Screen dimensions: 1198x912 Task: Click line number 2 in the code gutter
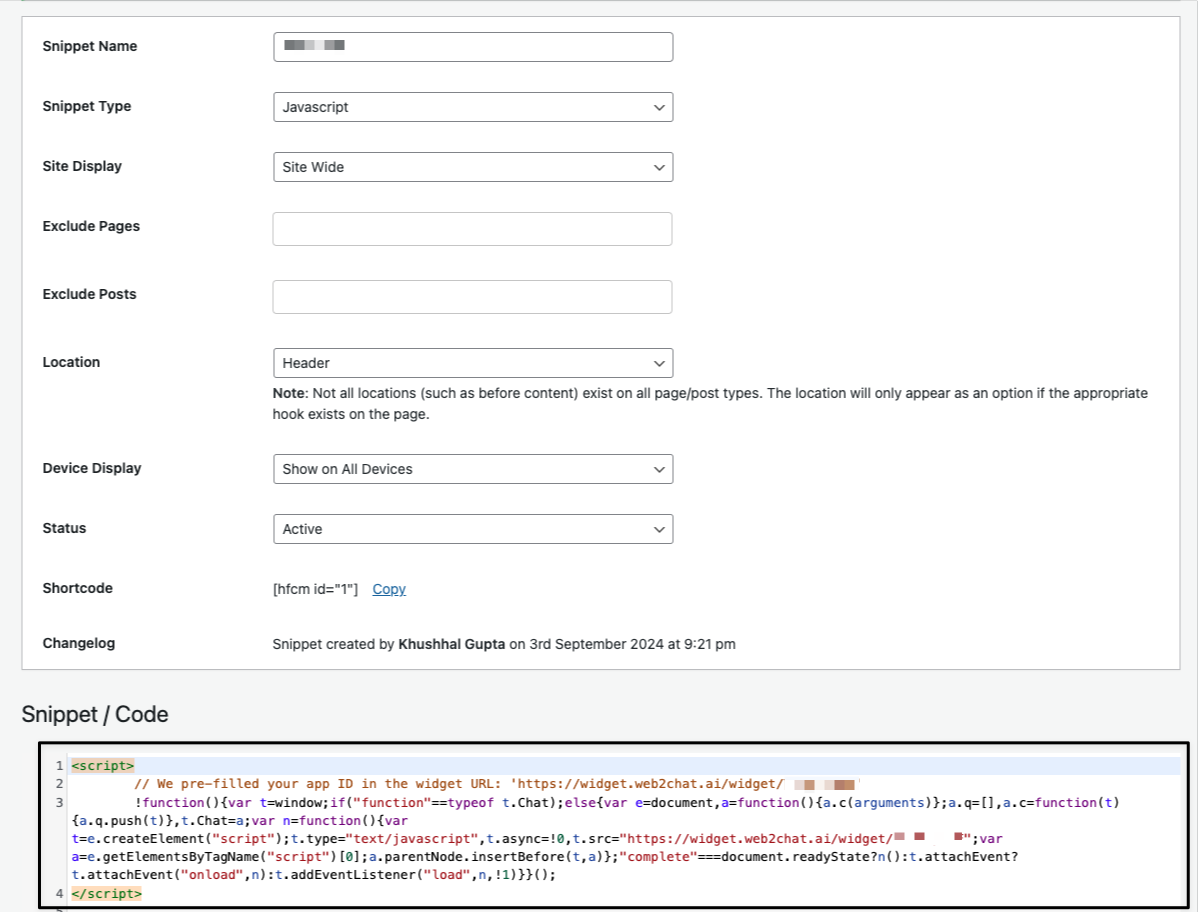click(x=60, y=784)
